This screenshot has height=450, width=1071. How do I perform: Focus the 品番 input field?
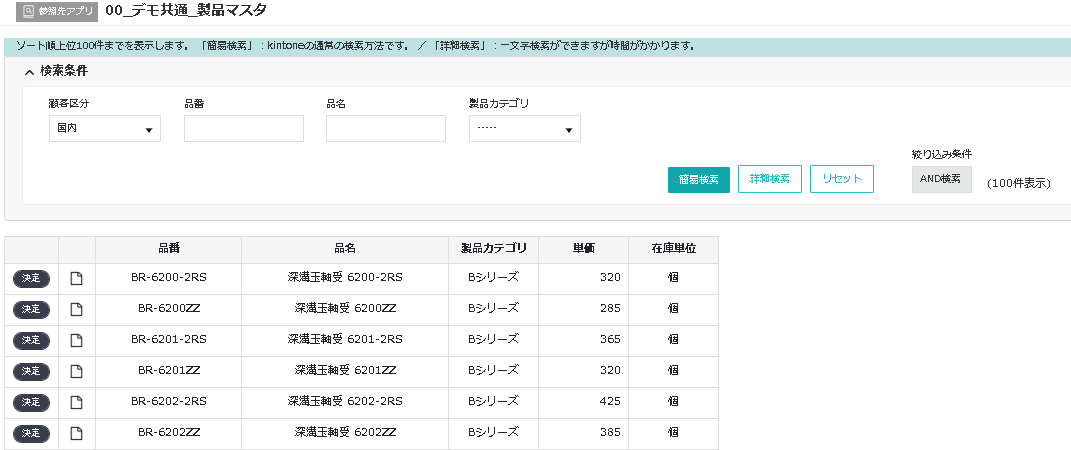(x=243, y=129)
